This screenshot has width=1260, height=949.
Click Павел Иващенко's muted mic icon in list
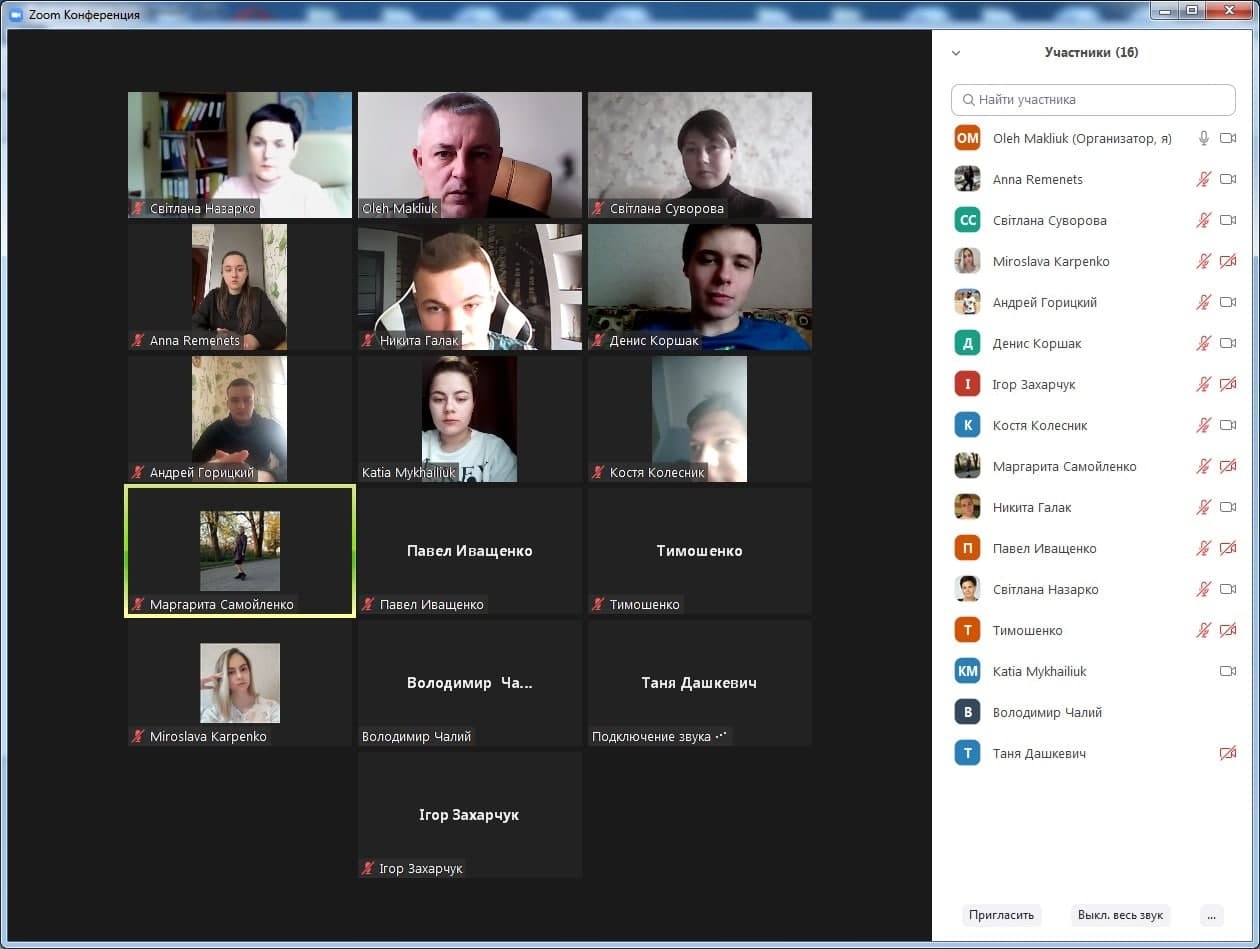point(1204,548)
